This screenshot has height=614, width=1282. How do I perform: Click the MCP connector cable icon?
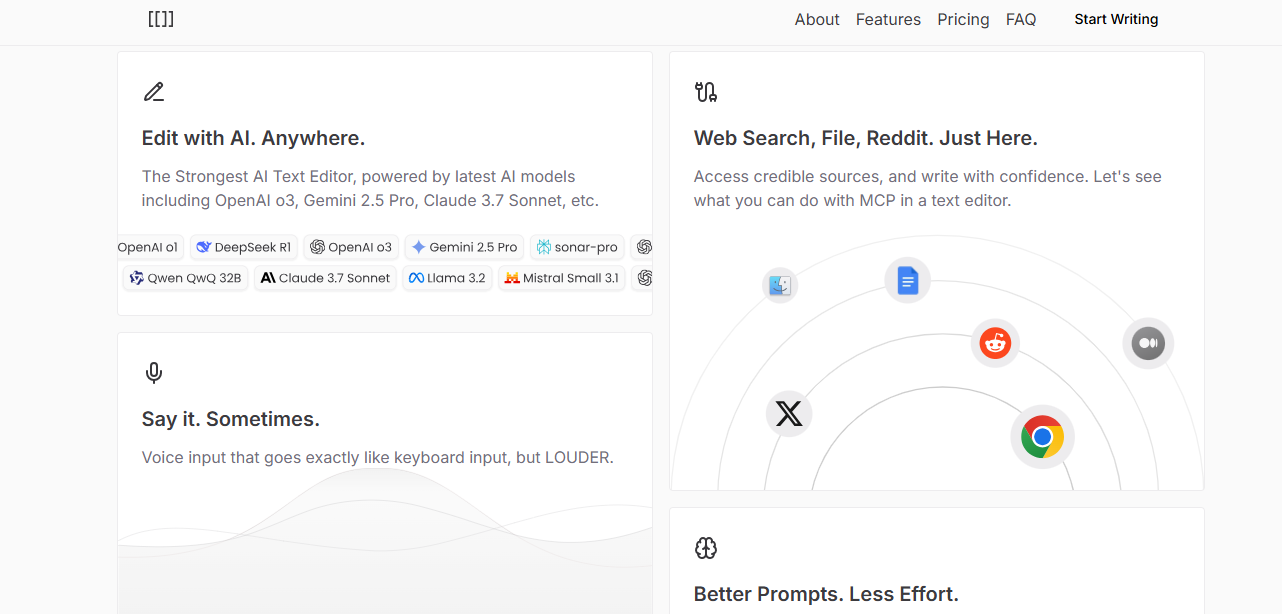tap(706, 93)
